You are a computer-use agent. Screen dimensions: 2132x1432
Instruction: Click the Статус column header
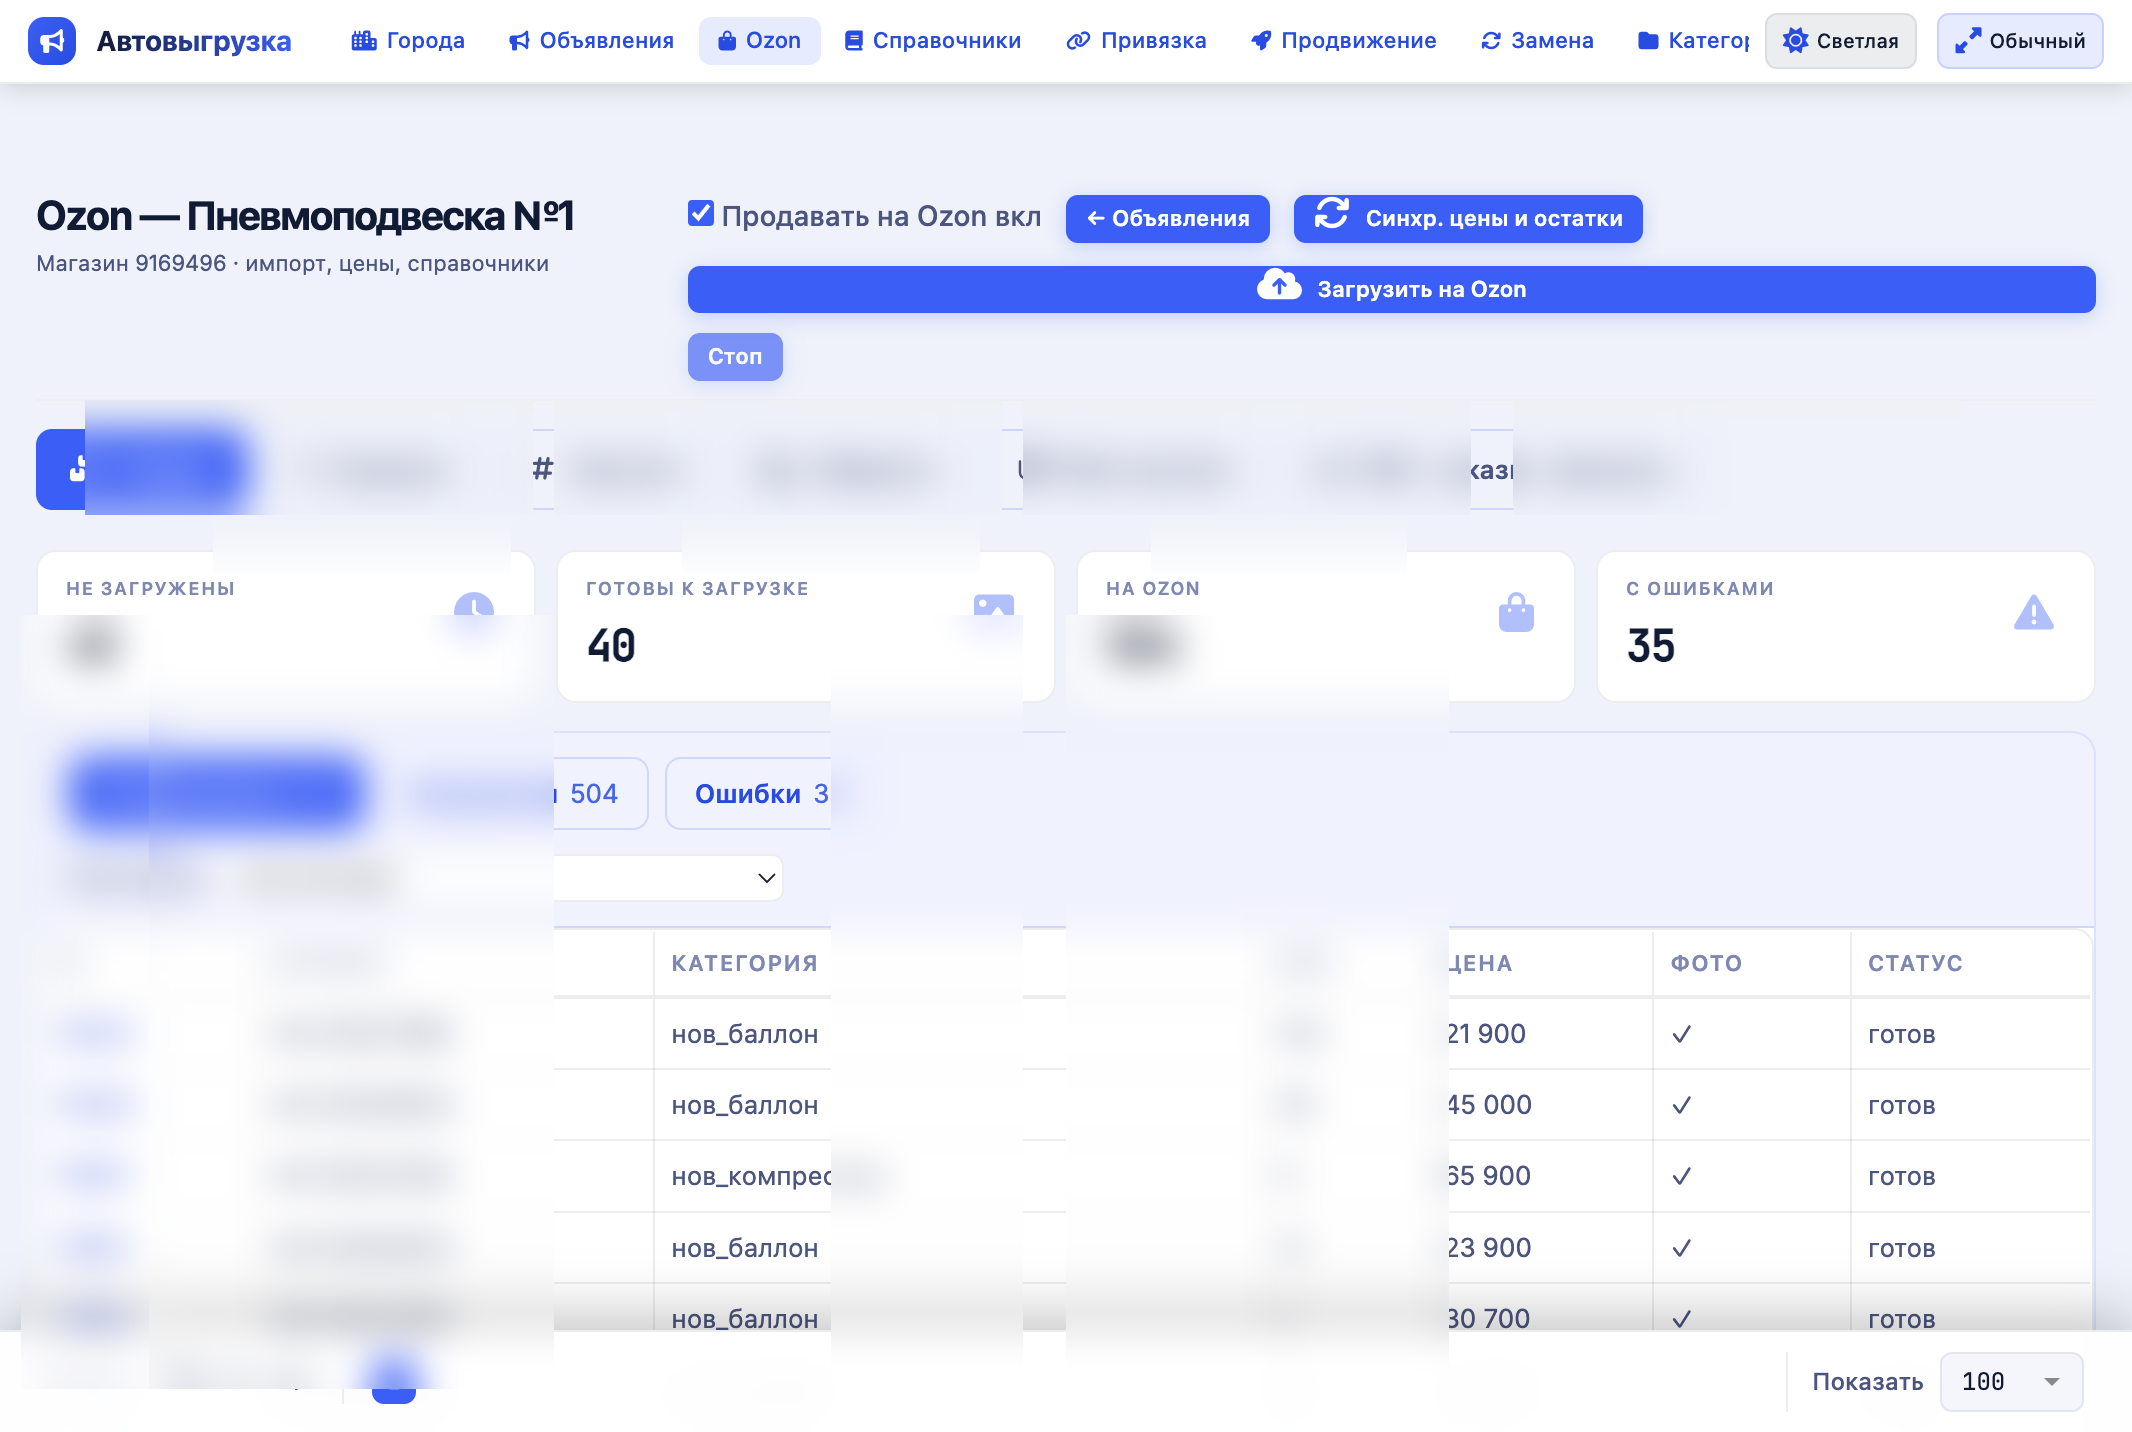(x=1916, y=963)
